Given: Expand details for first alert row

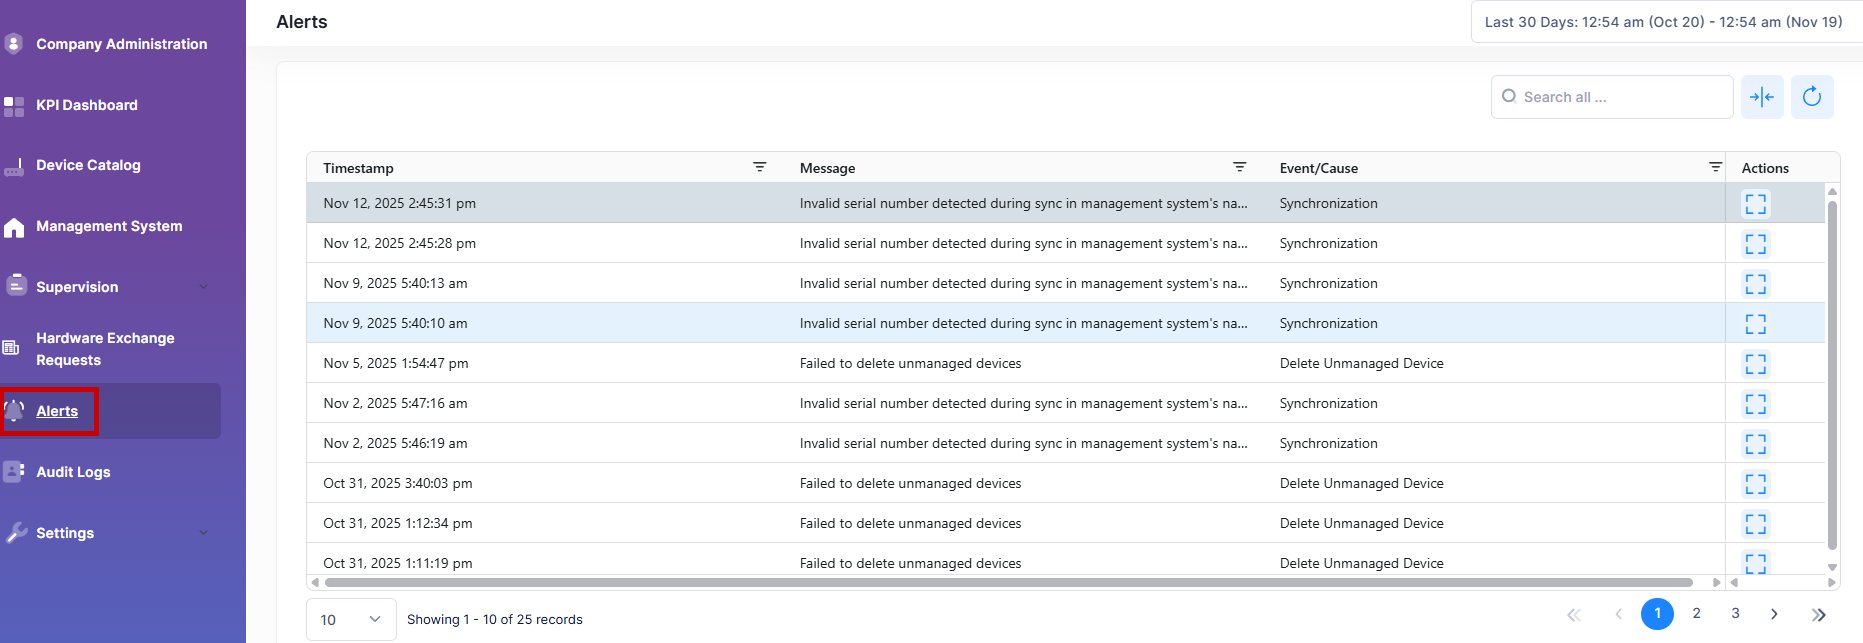Looking at the screenshot, I should pyautogui.click(x=1755, y=204).
